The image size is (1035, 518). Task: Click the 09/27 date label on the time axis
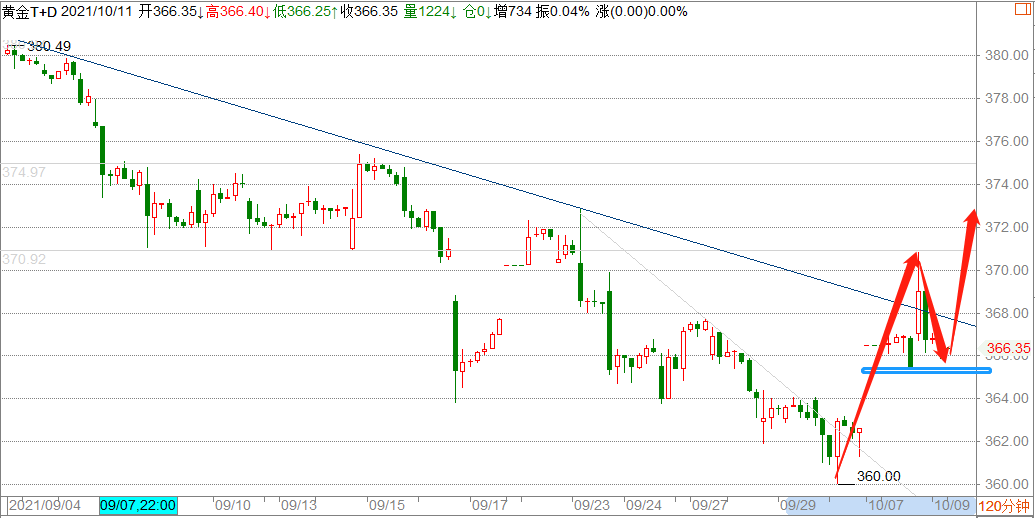click(x=709, y=507)
